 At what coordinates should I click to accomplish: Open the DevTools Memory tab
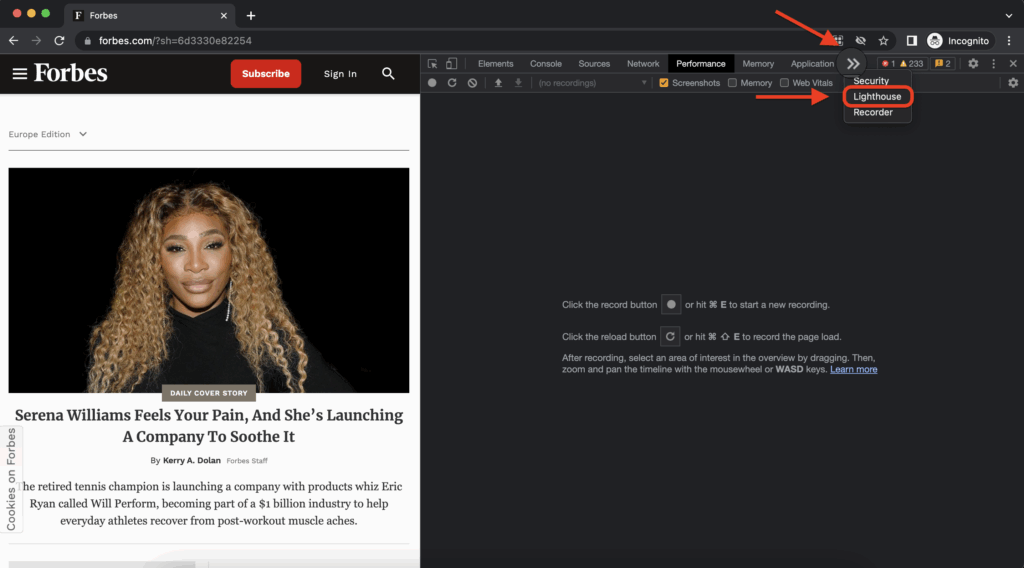pyautogui.click(x=758, y=64)
